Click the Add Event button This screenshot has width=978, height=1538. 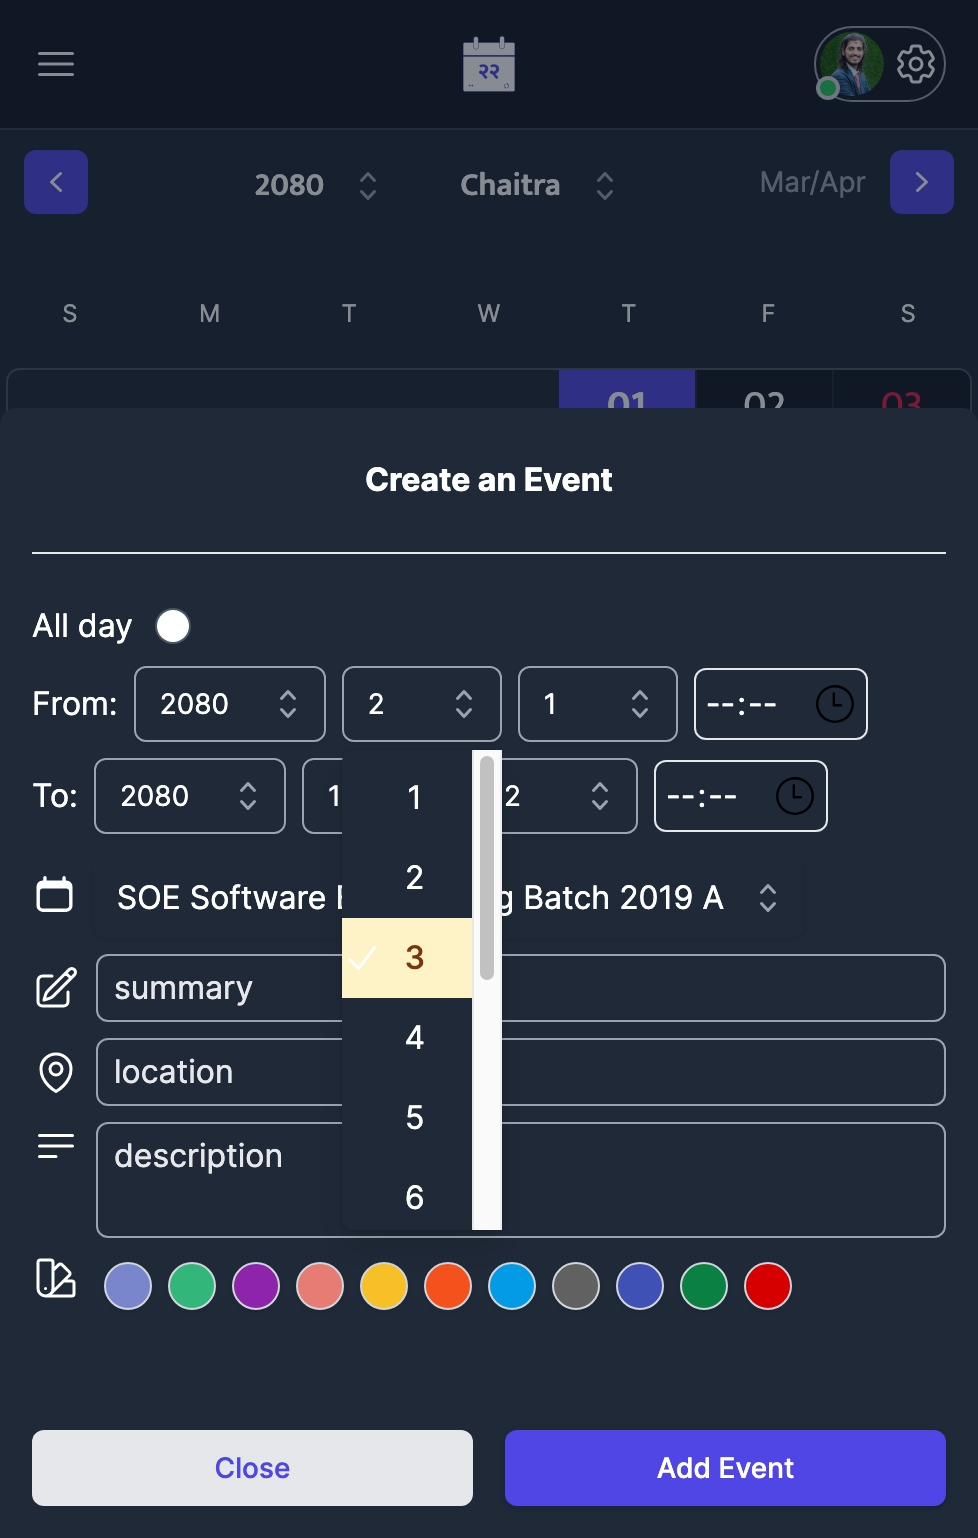click(x=724, y=1467)
